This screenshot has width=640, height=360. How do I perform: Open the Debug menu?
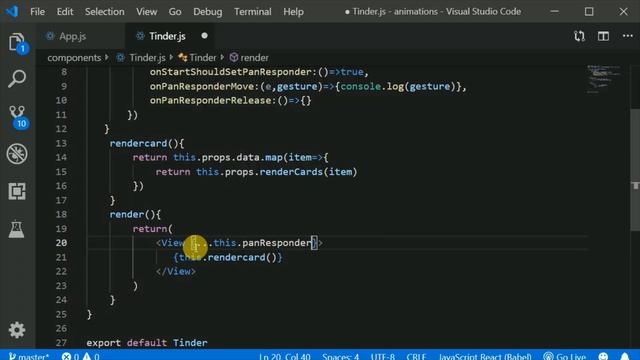pos(208,11)
